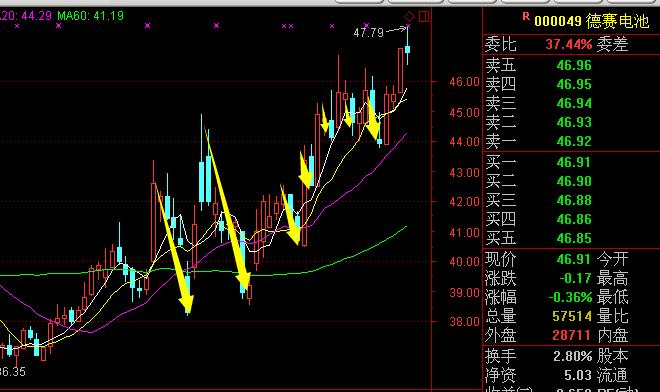Click the 44.00 price axis label
Screen dimensions: 660x392
[x=464, y=142]
